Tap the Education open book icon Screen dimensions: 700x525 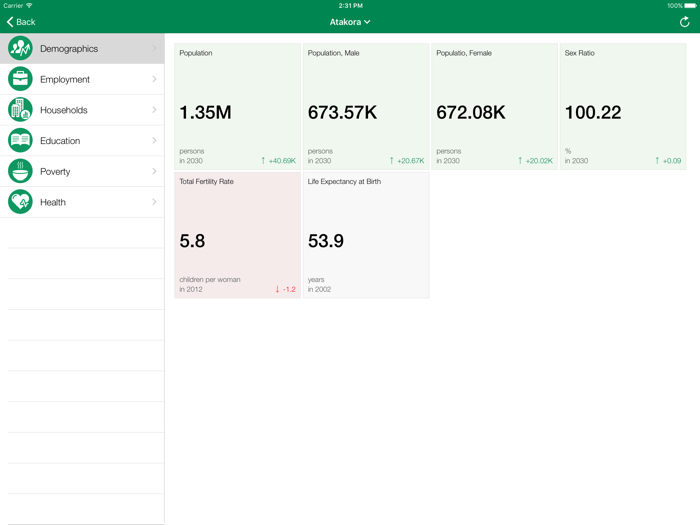pos(20,141)
